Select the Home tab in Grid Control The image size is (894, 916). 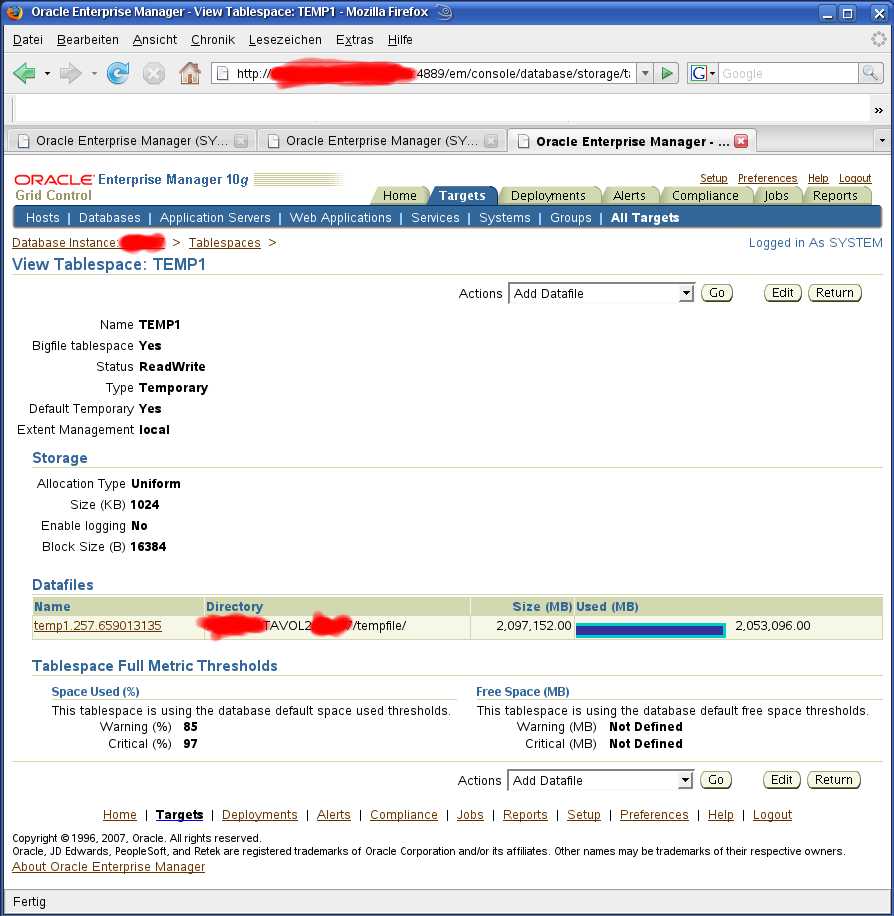coord(400,196)
